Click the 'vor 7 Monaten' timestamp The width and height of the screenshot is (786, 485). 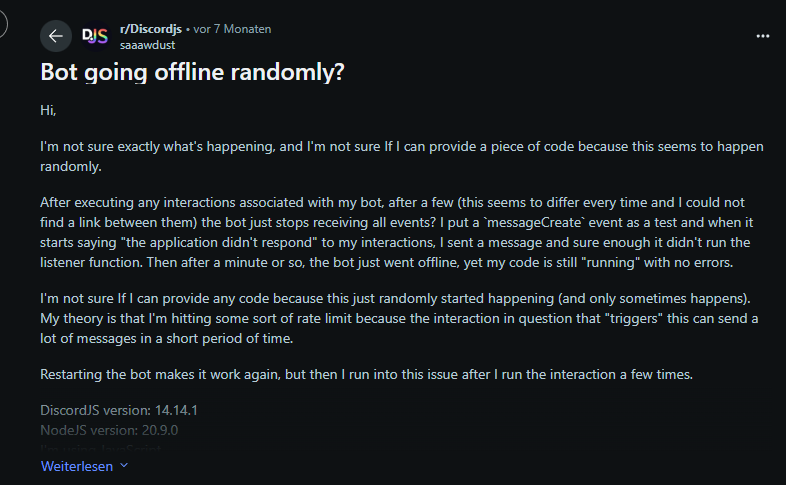tap(232, 29)
